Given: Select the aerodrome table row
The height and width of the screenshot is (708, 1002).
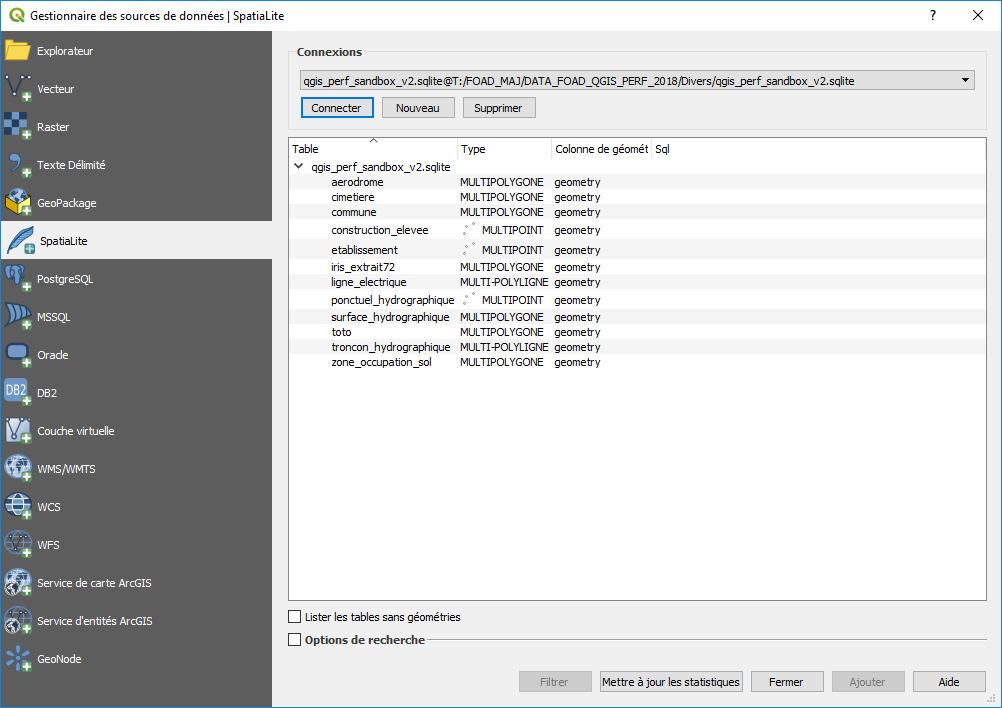Looking at the screenshot, I should point(357,182).
